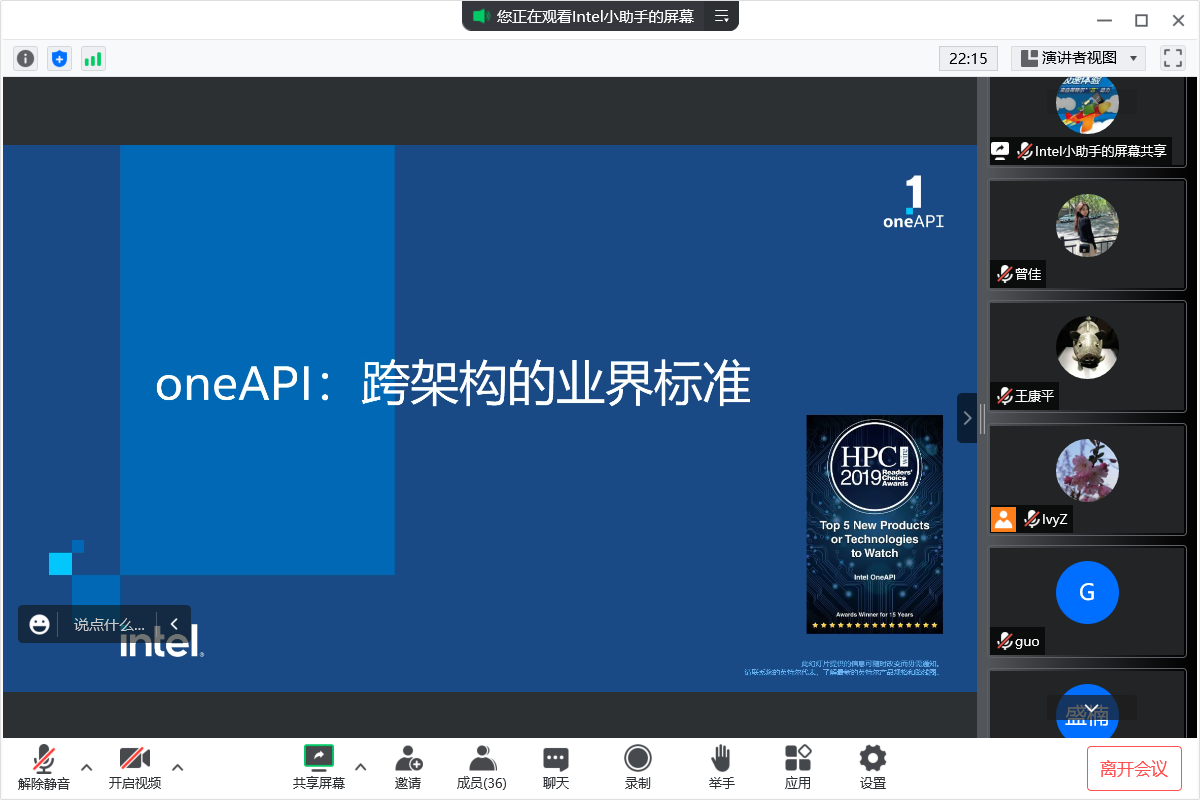Start recording with 录制 button
Viewport: 1200px width, 800px height.
637,766
